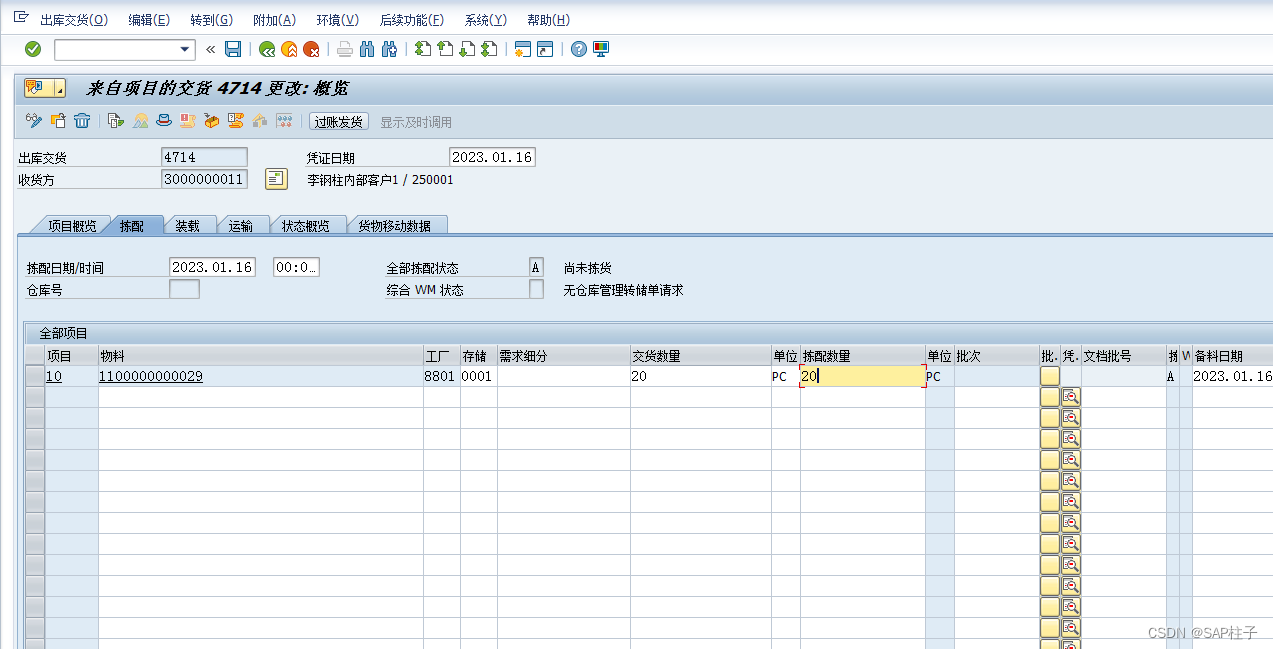This screenshot has height=649, width=1273.
Task: Click the 拣配数量 input showing 20
Action: pyautogui.click(x=860, y=376)
